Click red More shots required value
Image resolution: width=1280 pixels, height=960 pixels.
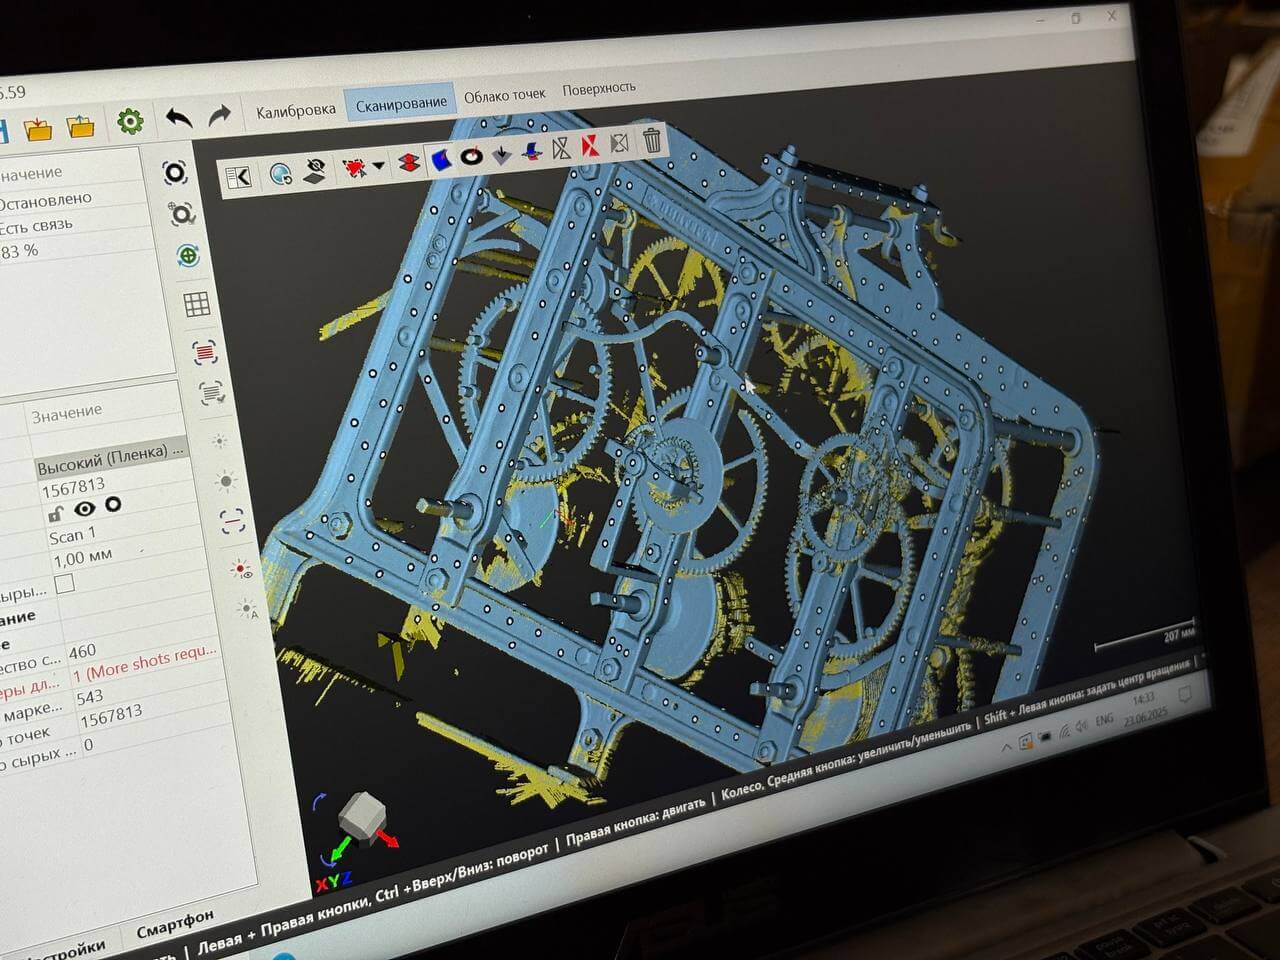tap(146, 662)
